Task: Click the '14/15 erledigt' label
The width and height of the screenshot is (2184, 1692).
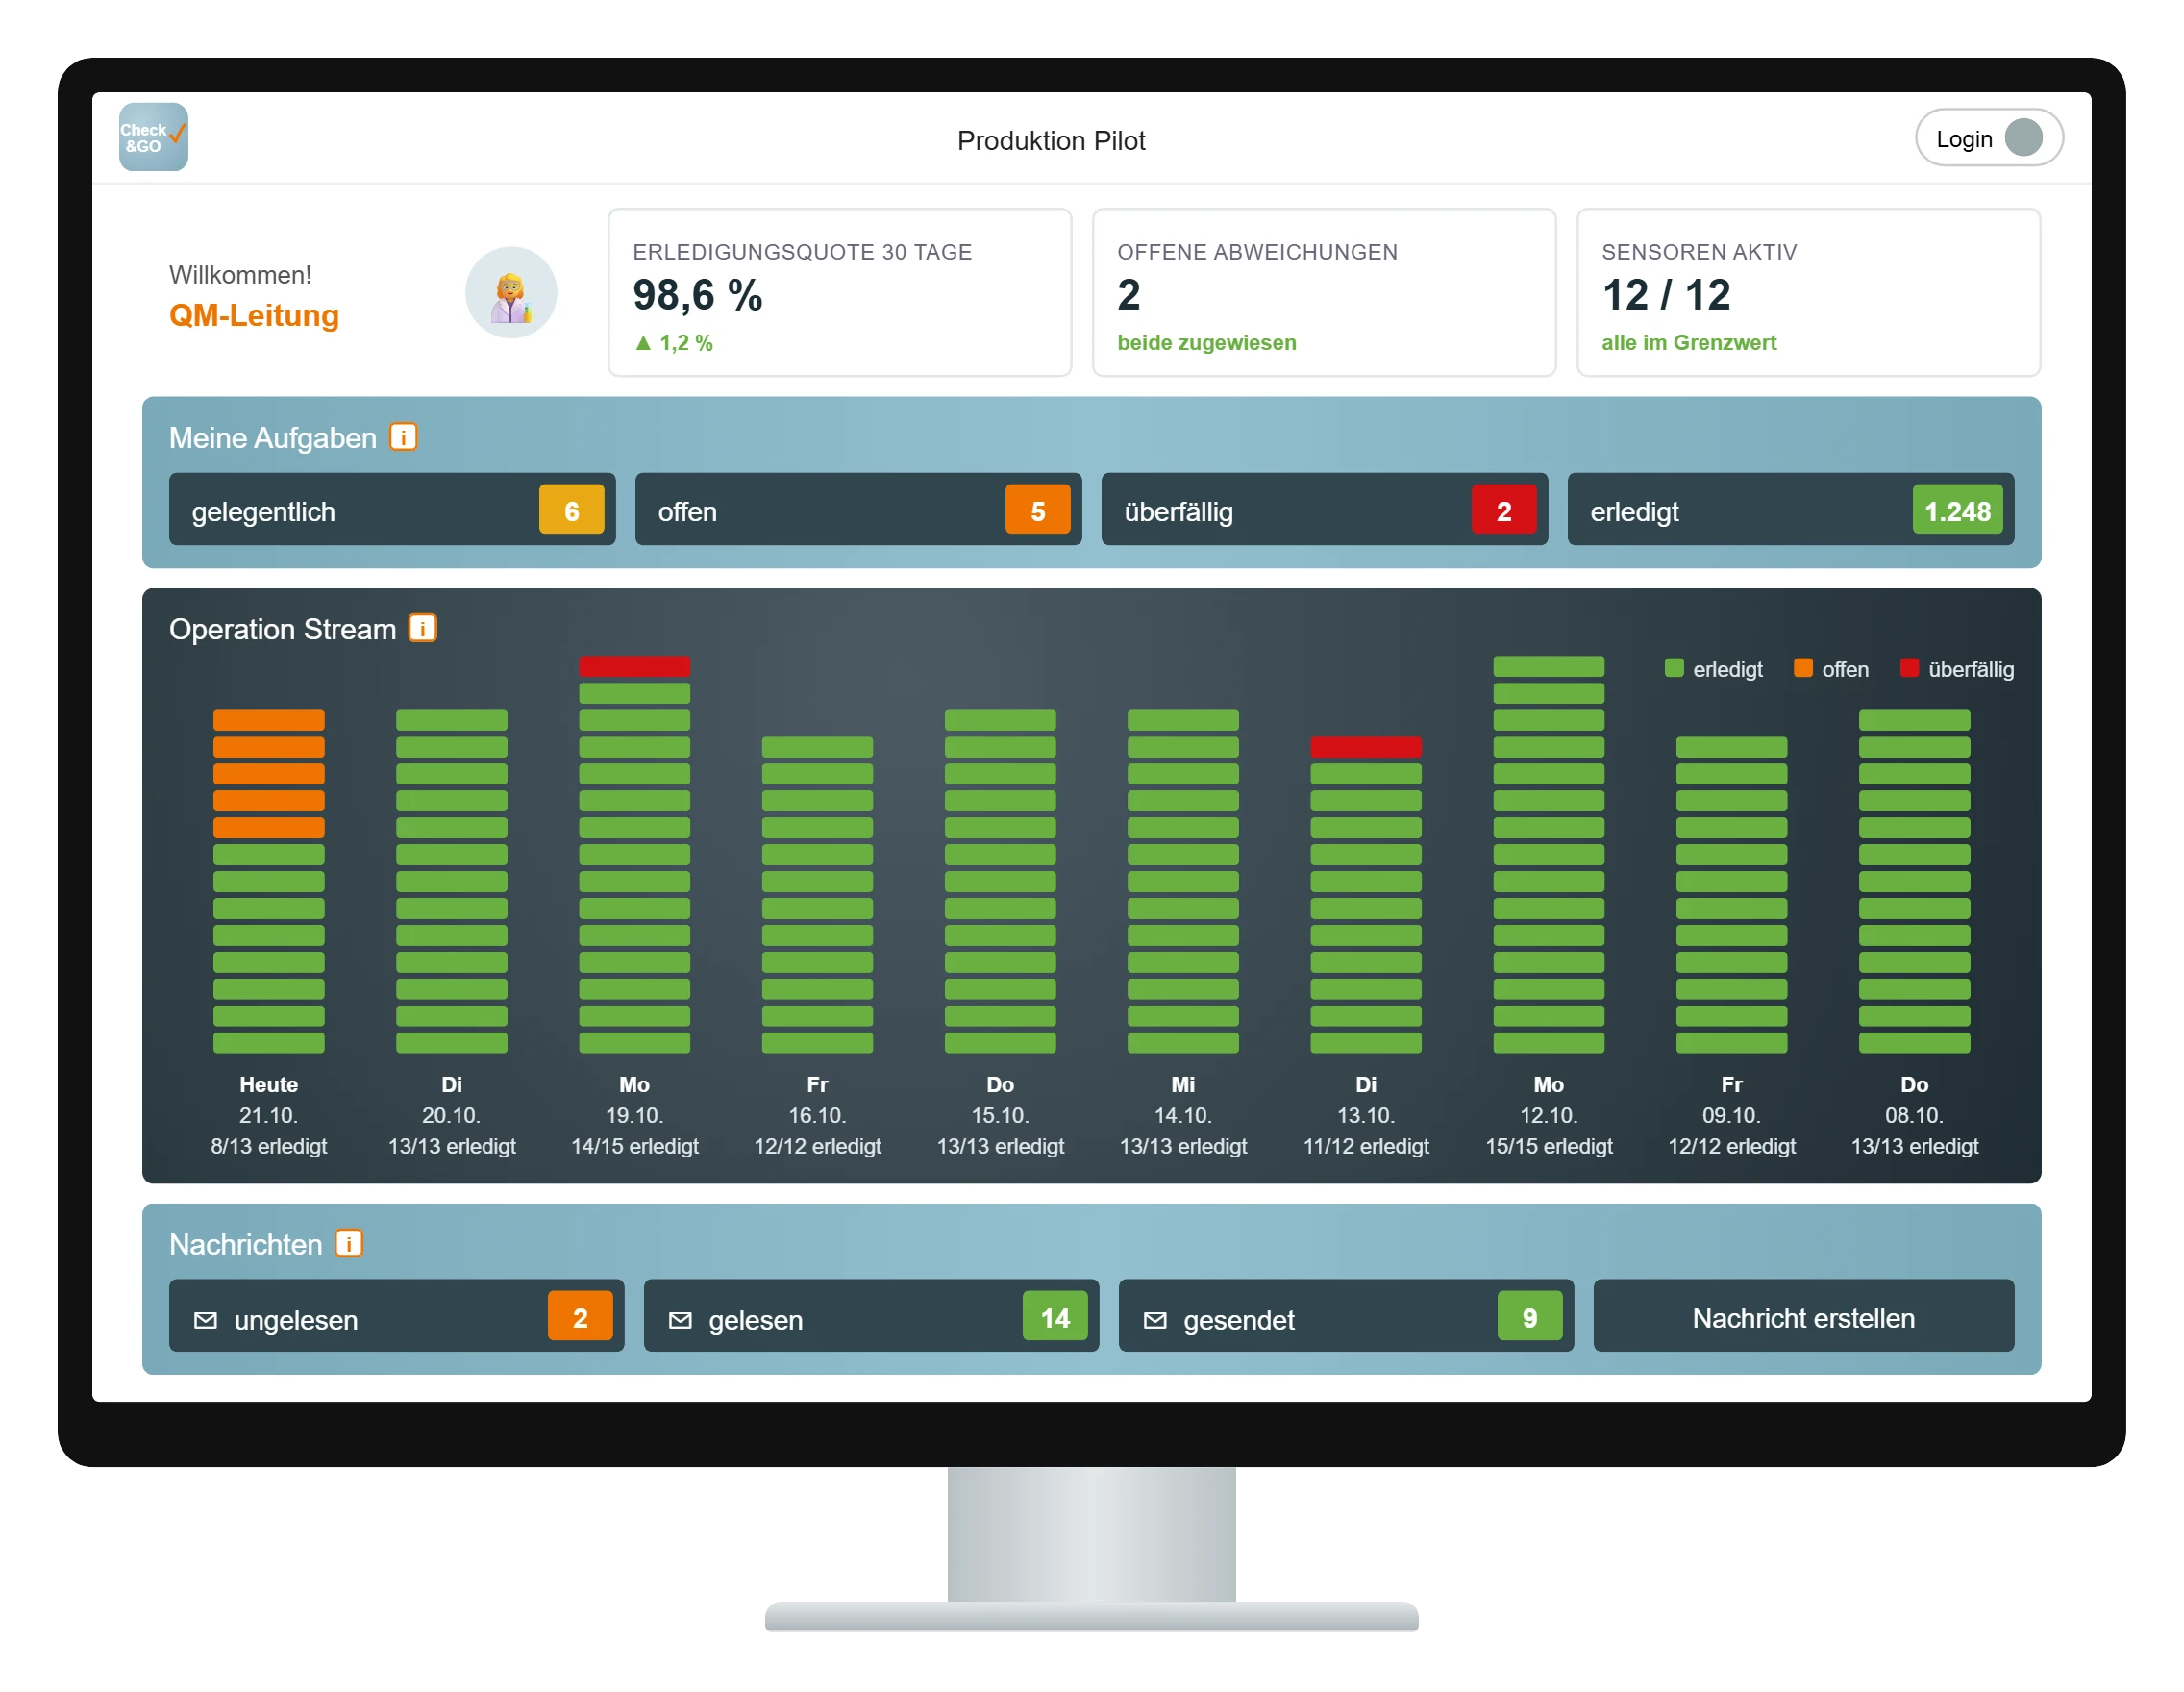Action: (x=635, y=1146)
